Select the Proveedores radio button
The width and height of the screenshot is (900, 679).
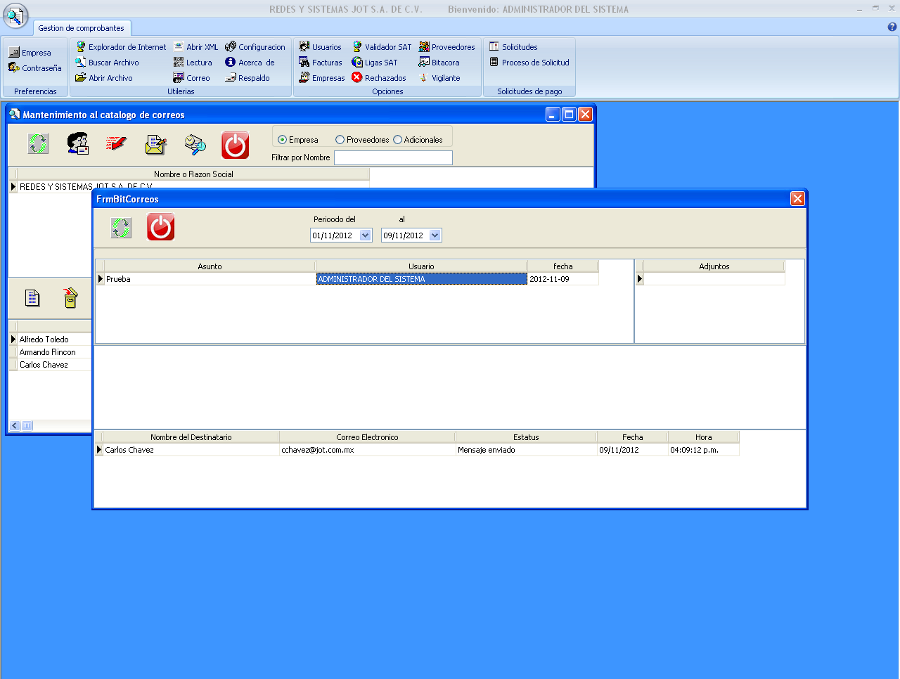coord(341,140)
